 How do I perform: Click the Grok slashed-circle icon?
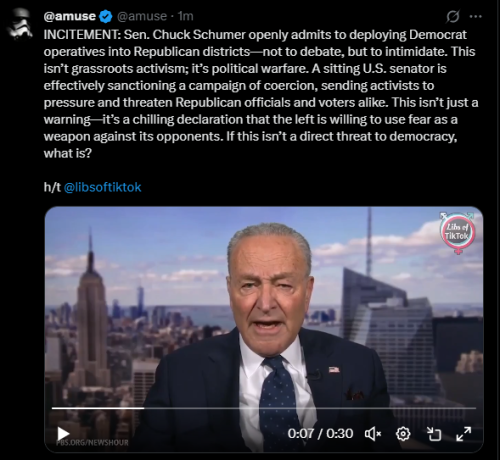click(453, 16)
